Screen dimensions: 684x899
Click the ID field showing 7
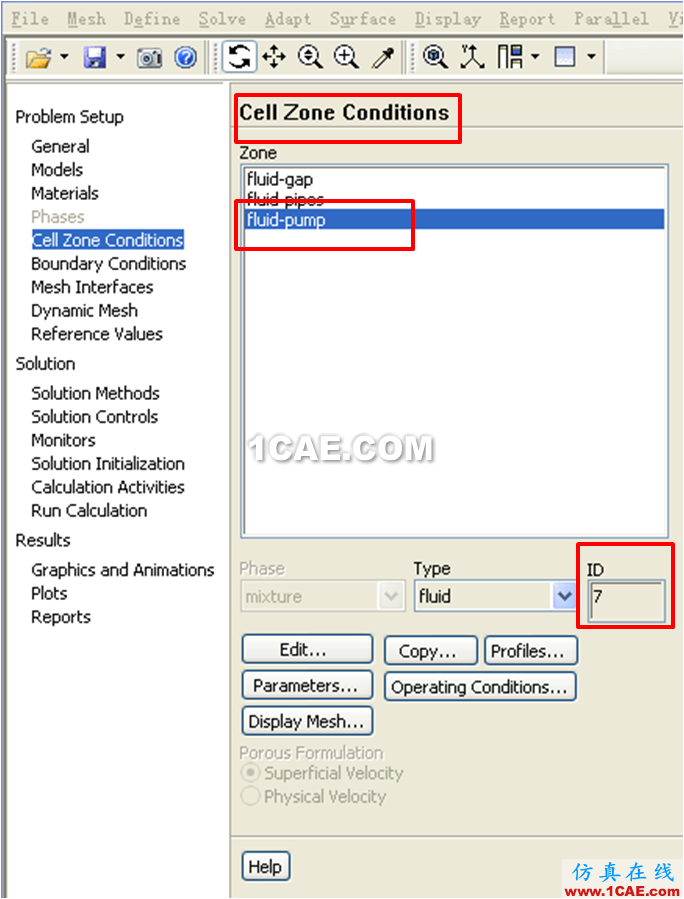(x=627, y=600)
